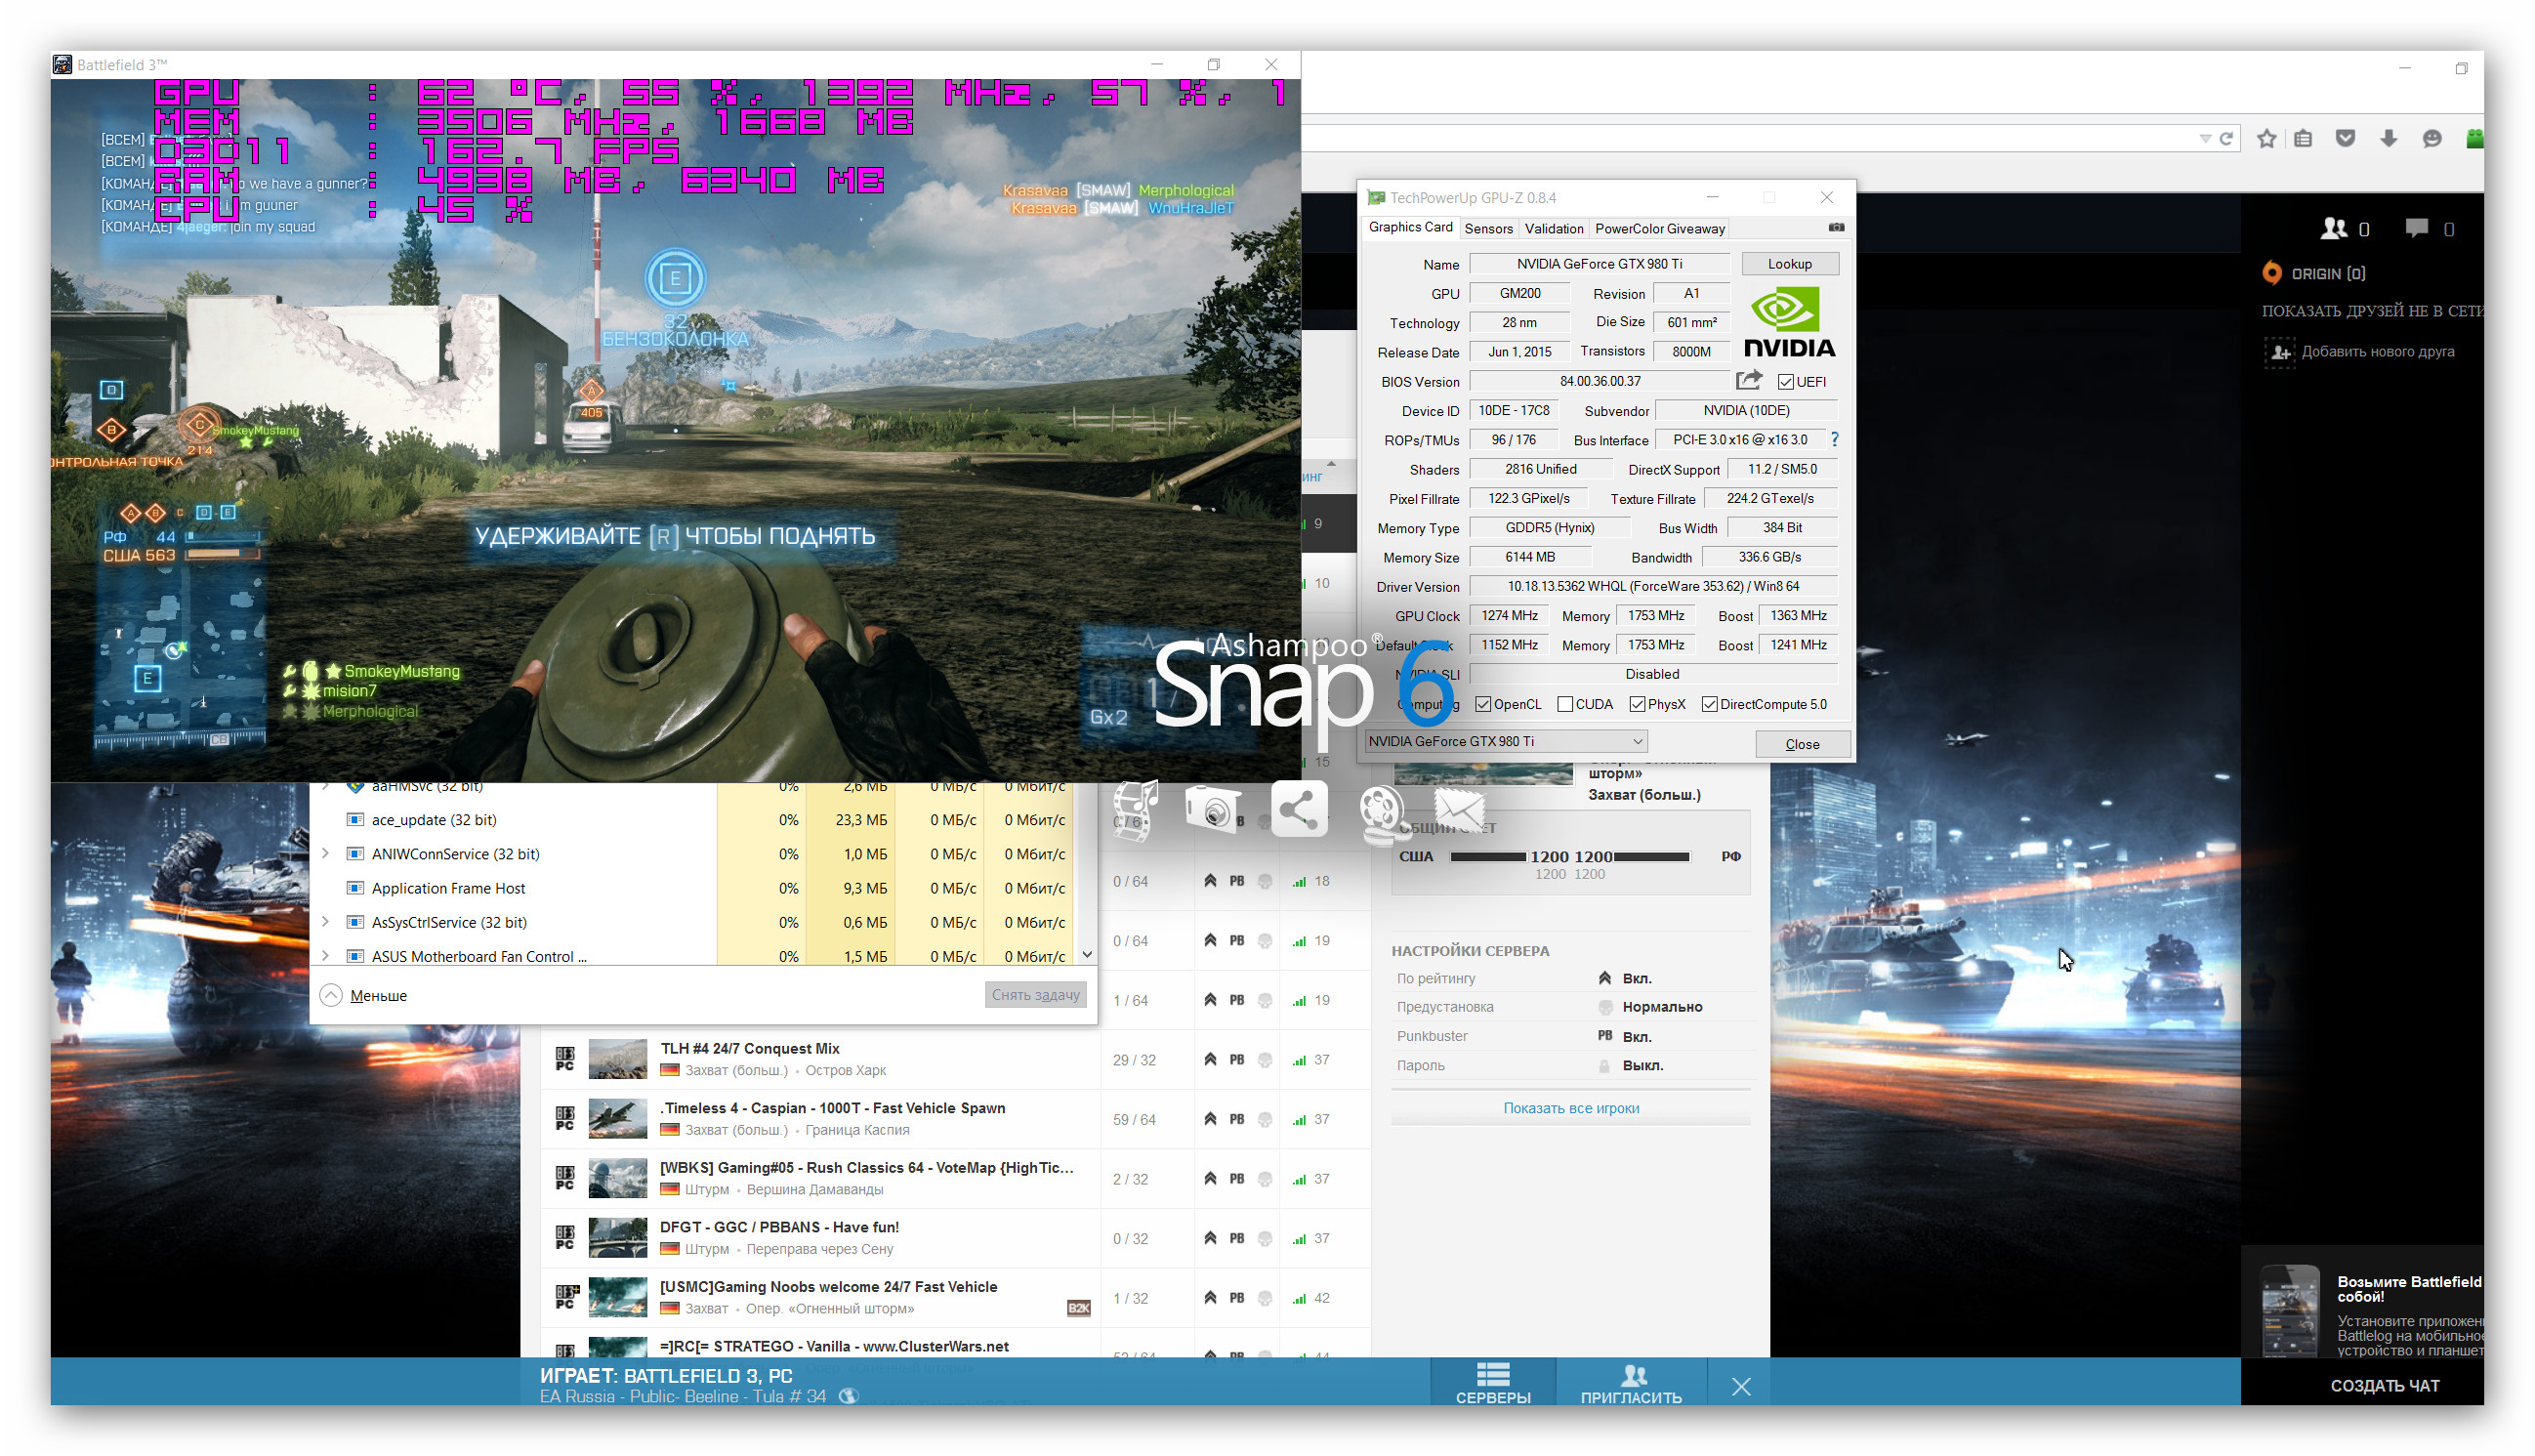The width and height of the screenshot is (2535, 1456).
Task: Select the TLH #4 24/7 Conquest Mix server
Action: pos(749,1049)
